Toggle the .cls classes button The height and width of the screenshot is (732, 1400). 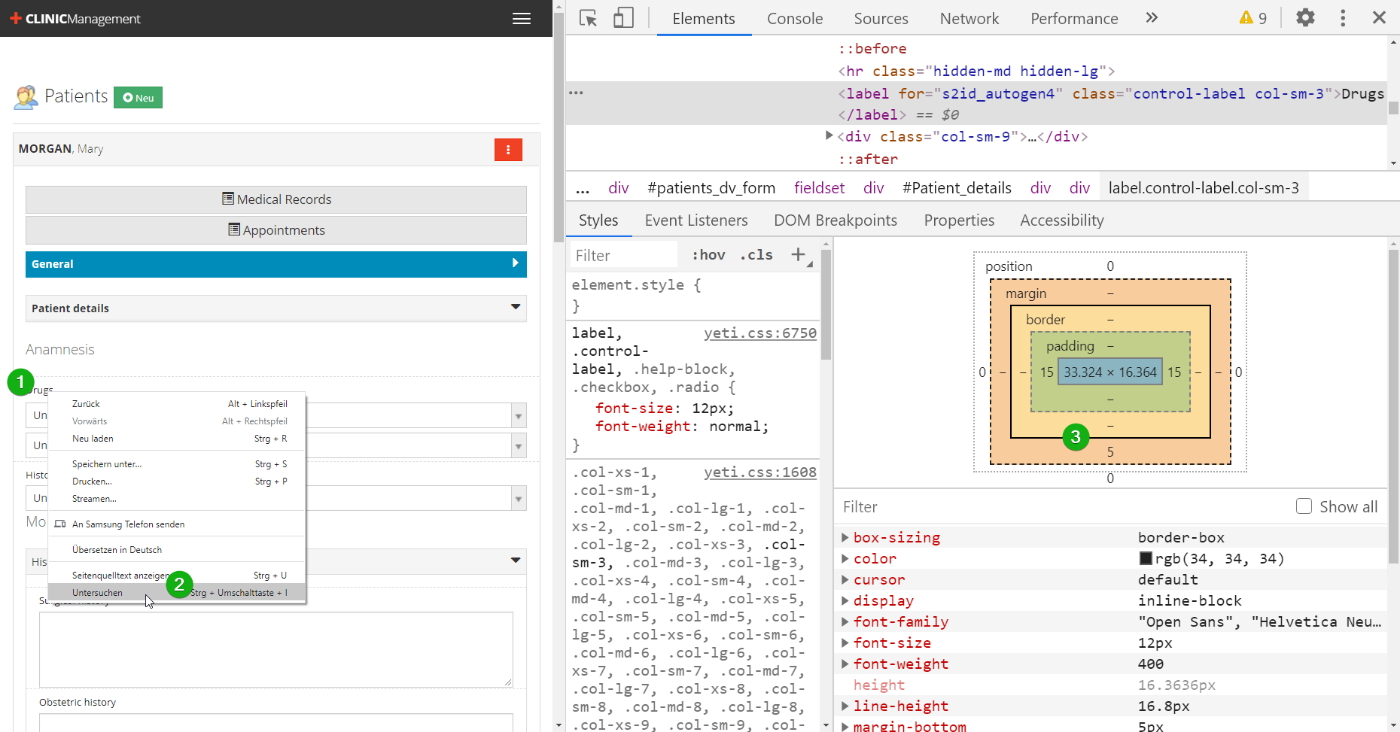pos(756,255)
